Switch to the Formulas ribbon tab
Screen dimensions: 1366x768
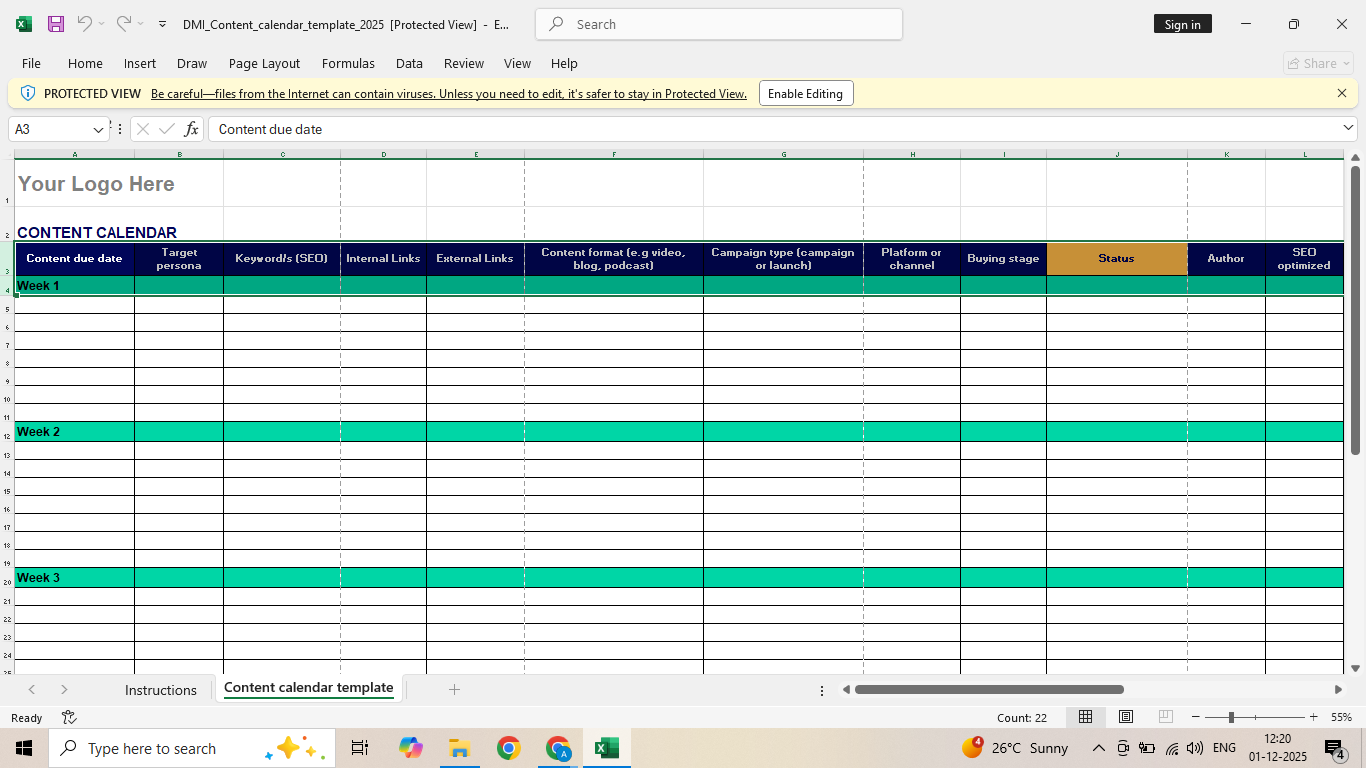(x=348, y=63)
